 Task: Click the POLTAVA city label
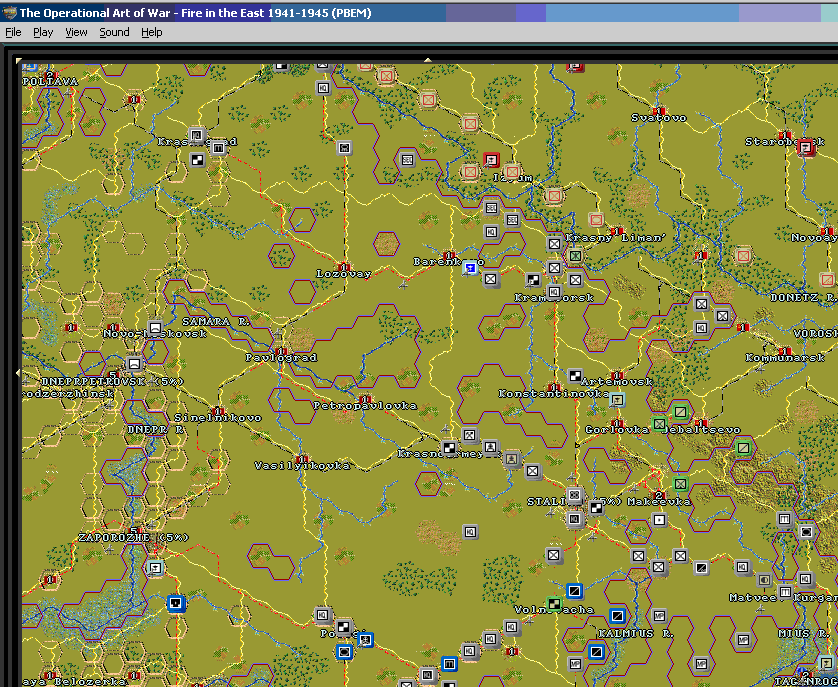pos(51,81)
